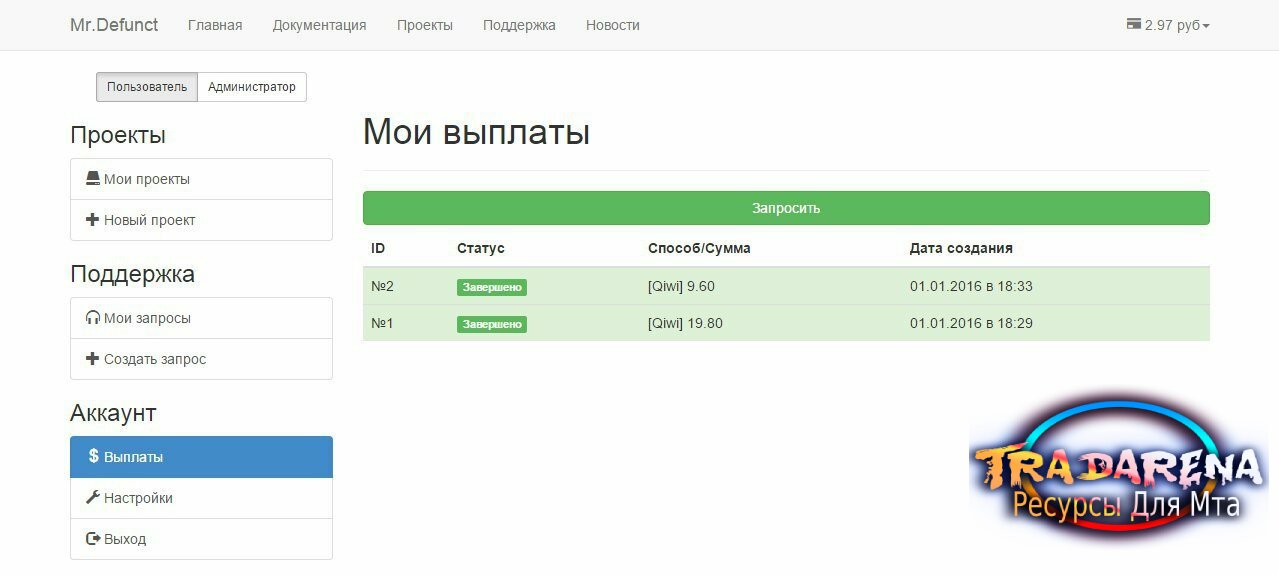Screen dimensions: 1279x575
Task: Click the date 01.01.2016 в 18:33
Action: 971,286
